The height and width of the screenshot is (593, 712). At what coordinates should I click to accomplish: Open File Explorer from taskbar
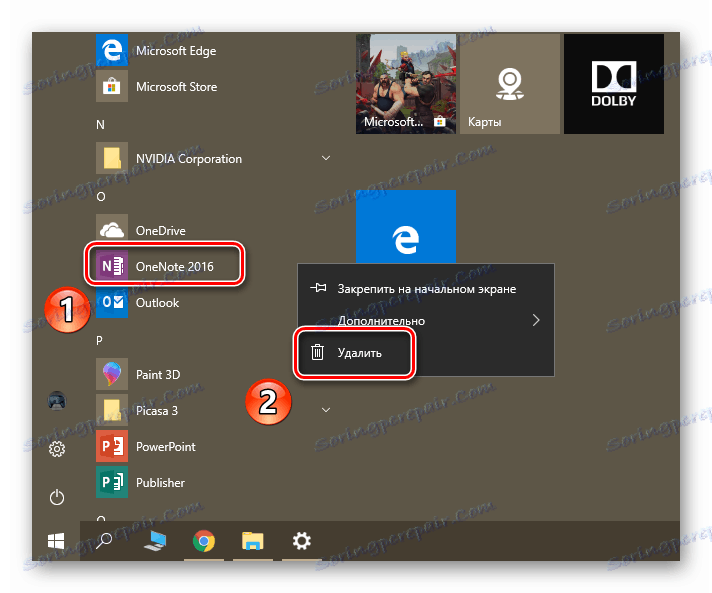click(252, 541)
